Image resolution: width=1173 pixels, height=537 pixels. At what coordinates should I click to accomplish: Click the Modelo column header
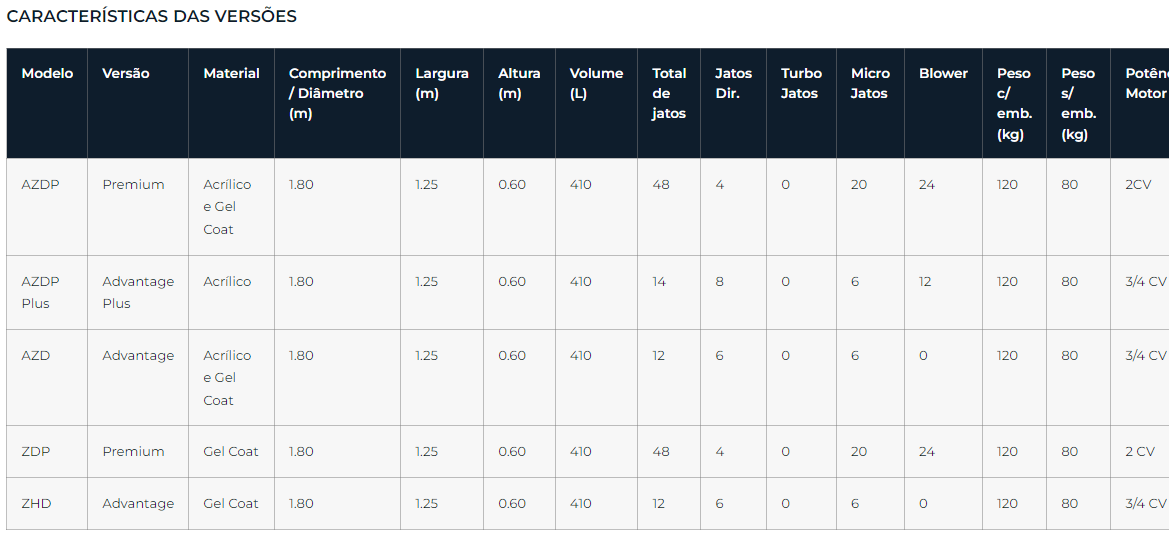[47, 73]
